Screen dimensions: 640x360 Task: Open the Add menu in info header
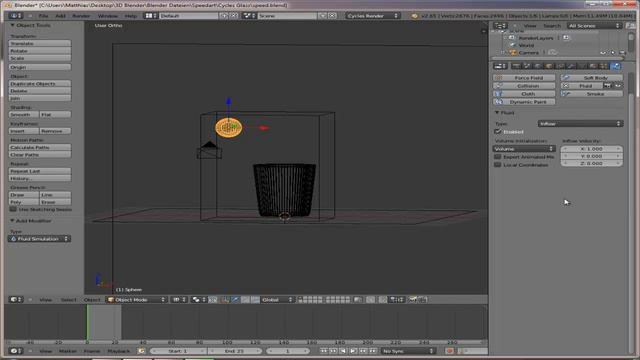click(60, 16)
